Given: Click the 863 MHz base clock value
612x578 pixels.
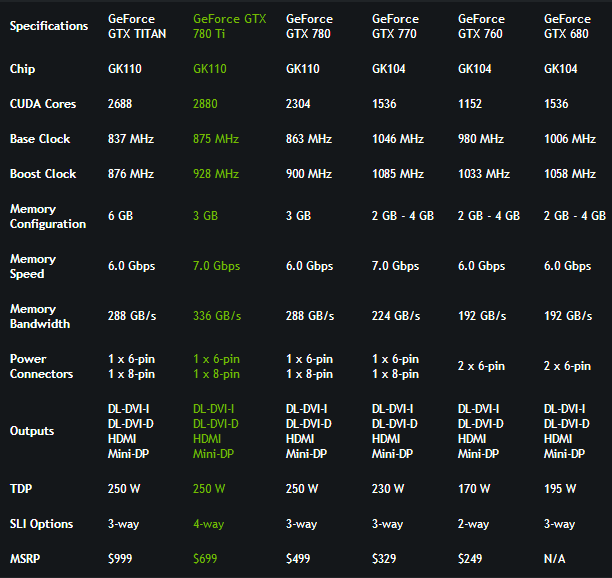Looking at the screenshot, I should [309, 139].
